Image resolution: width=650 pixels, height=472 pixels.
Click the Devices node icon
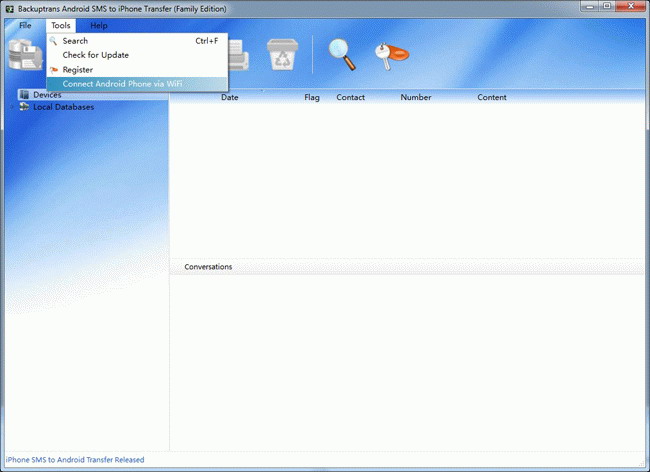24,95
